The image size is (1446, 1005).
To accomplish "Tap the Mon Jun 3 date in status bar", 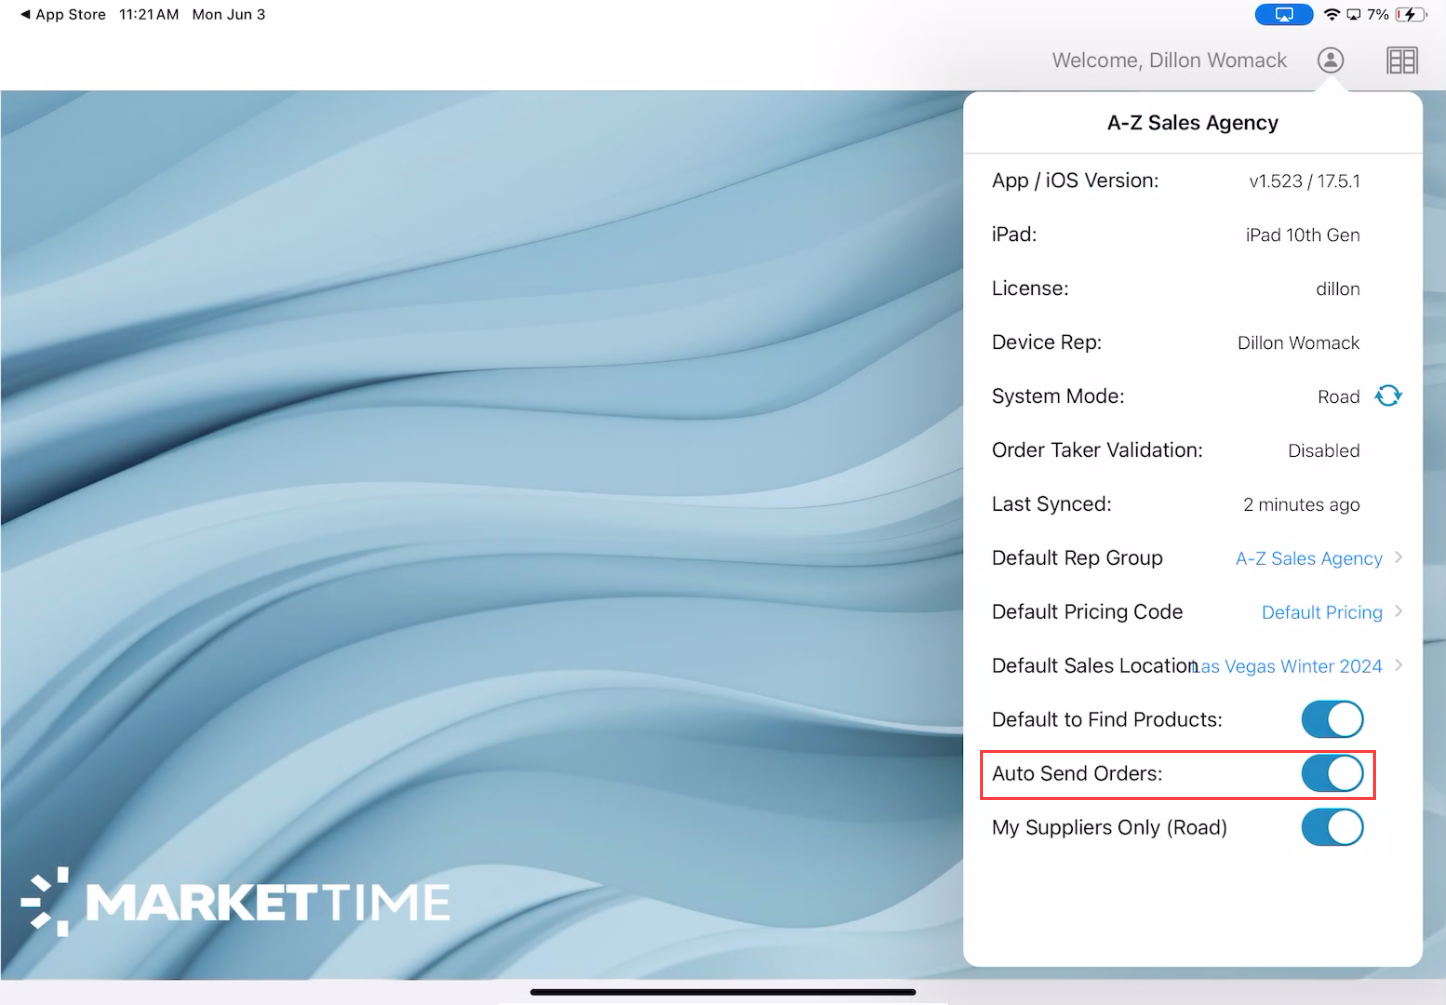I will tap(229, 15).
